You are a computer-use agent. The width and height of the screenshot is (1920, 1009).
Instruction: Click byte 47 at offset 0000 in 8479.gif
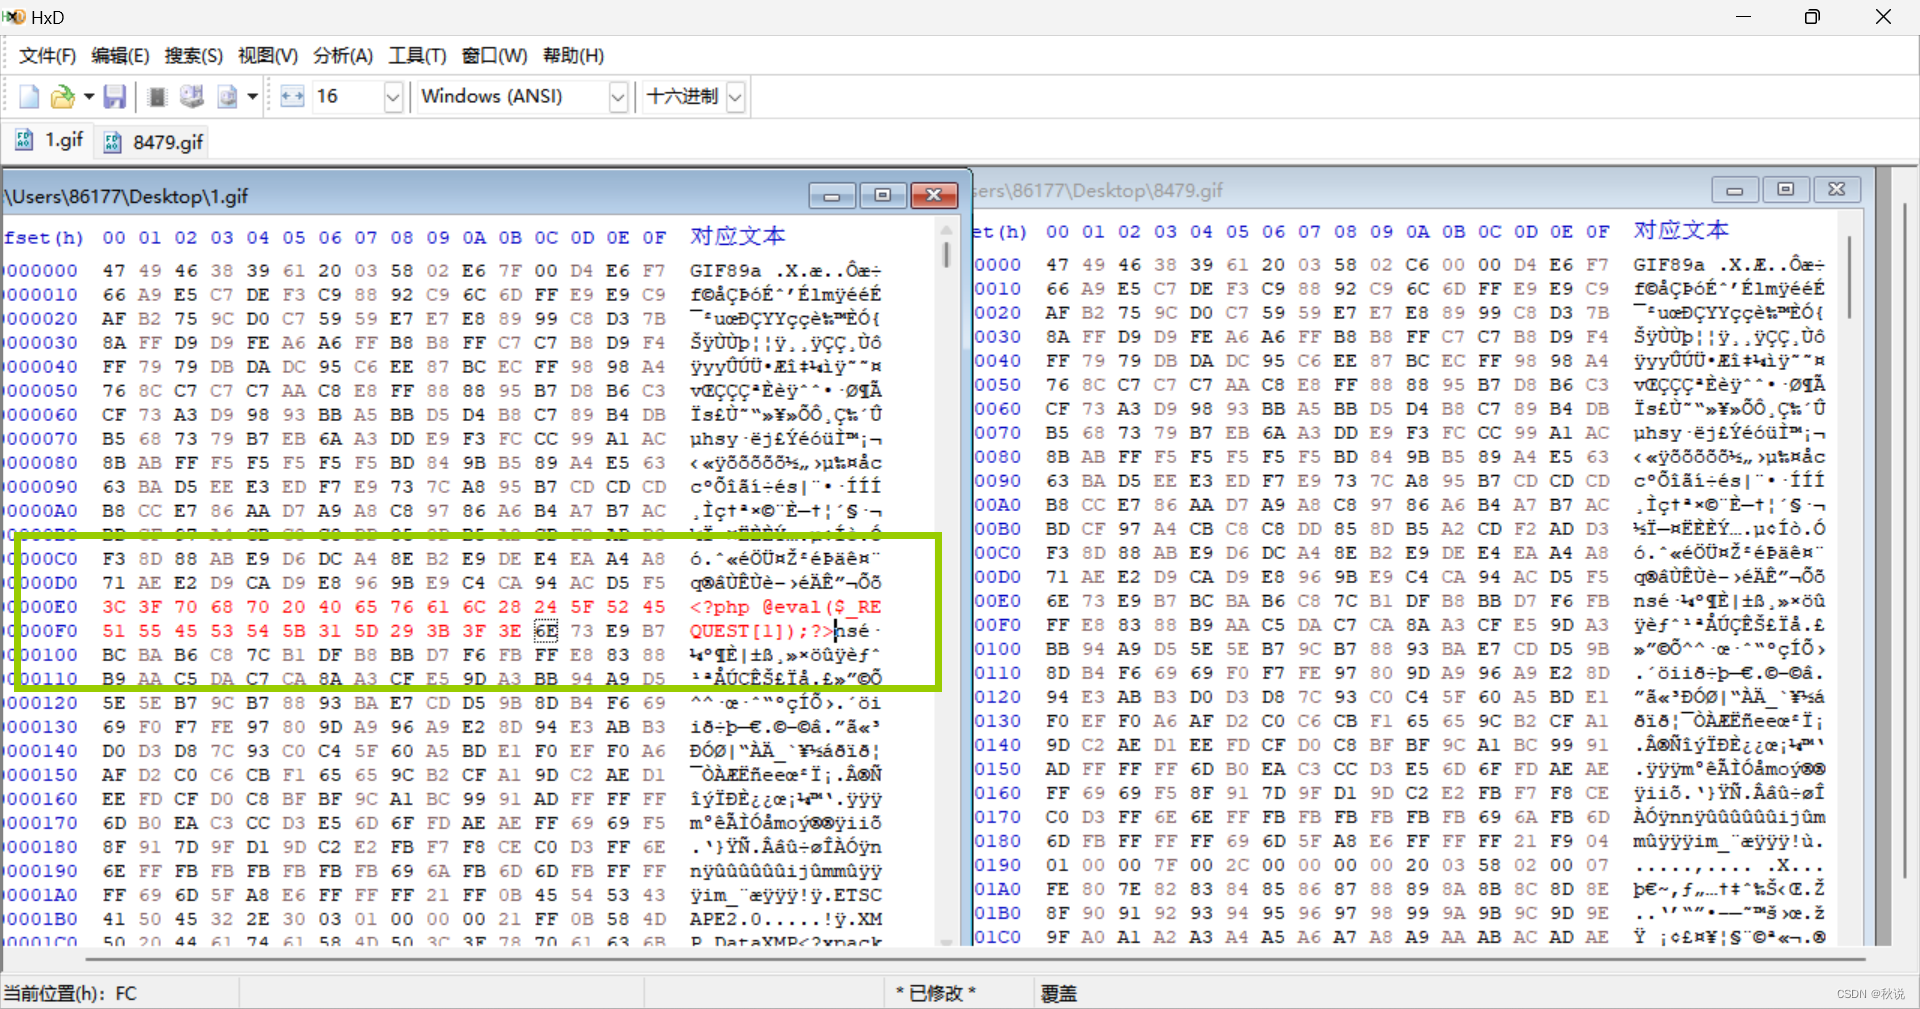tap(1058, 265)
